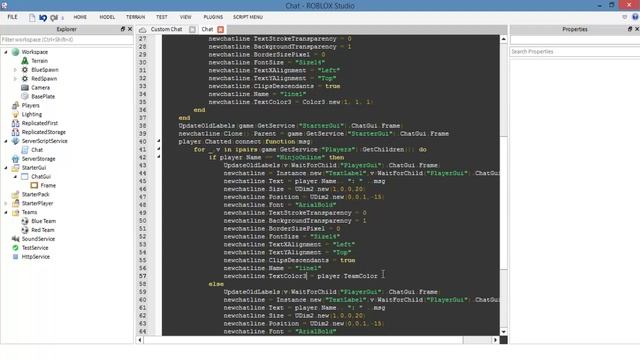Screen dimensions: 640x360
Task: Select the StarterPlayer icon
Action: [16, 203]
